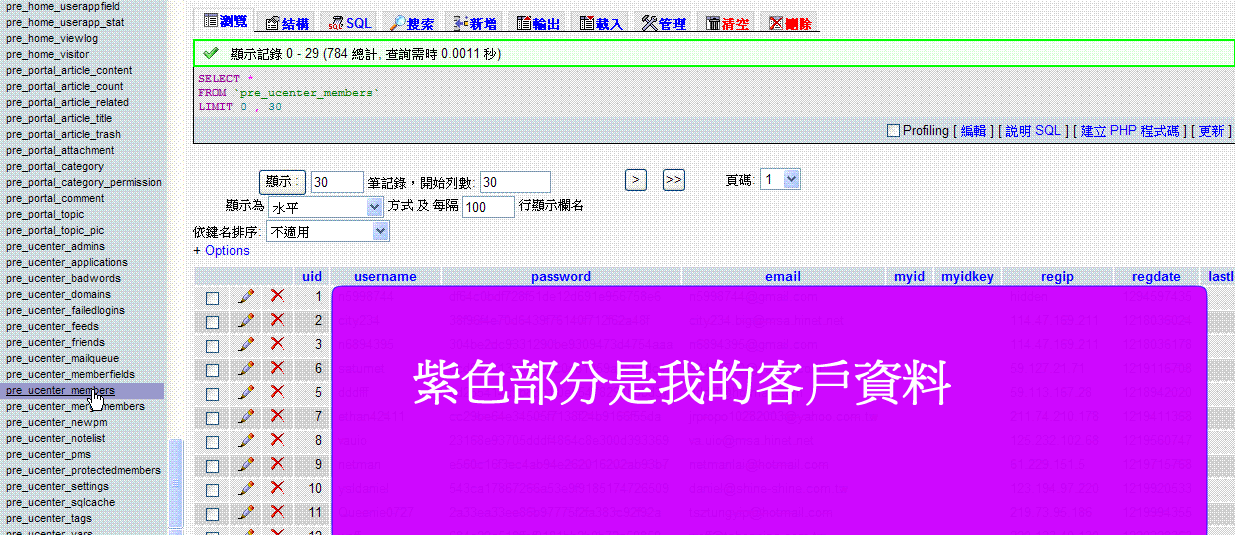Image resolution: width=1235 pixels, height=535 pixels.
Task: Go to the 搜索 tab
Action: click(x=411, y=23)
